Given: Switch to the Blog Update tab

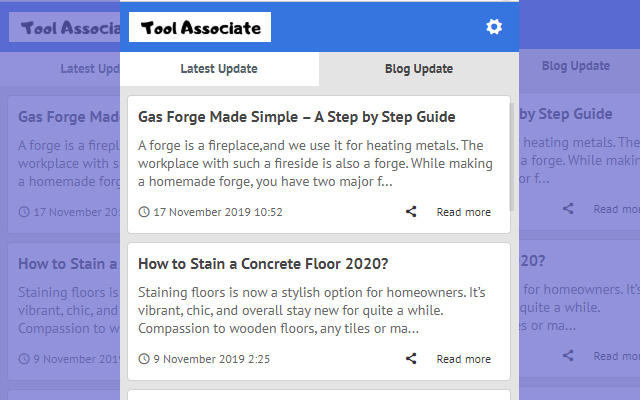Looking at the screenshot, I should 419,69.
